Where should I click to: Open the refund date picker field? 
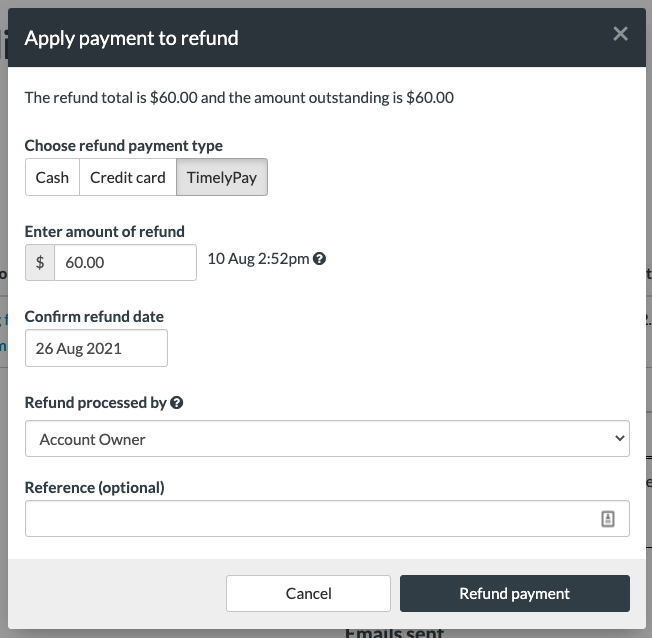point(96,348)
